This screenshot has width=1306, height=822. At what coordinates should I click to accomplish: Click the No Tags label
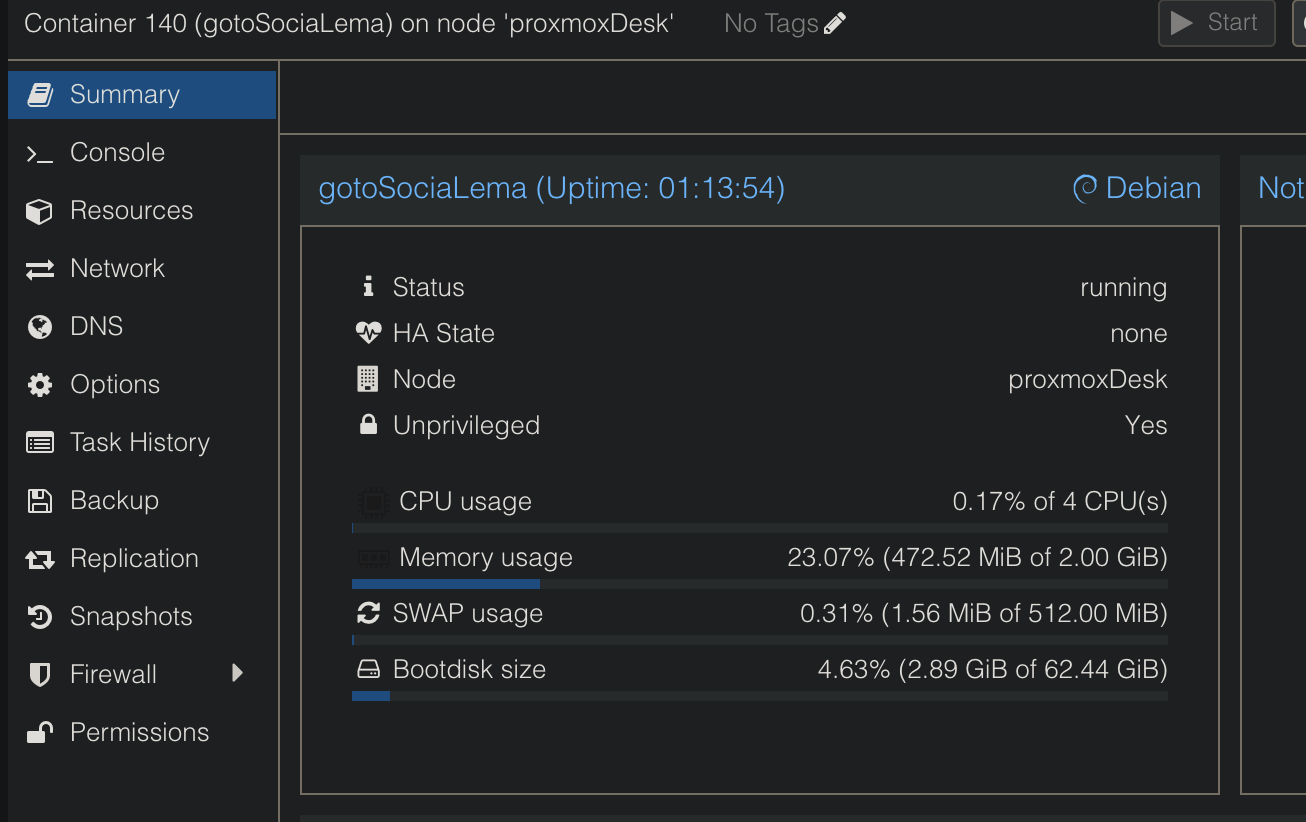(771, 23)
